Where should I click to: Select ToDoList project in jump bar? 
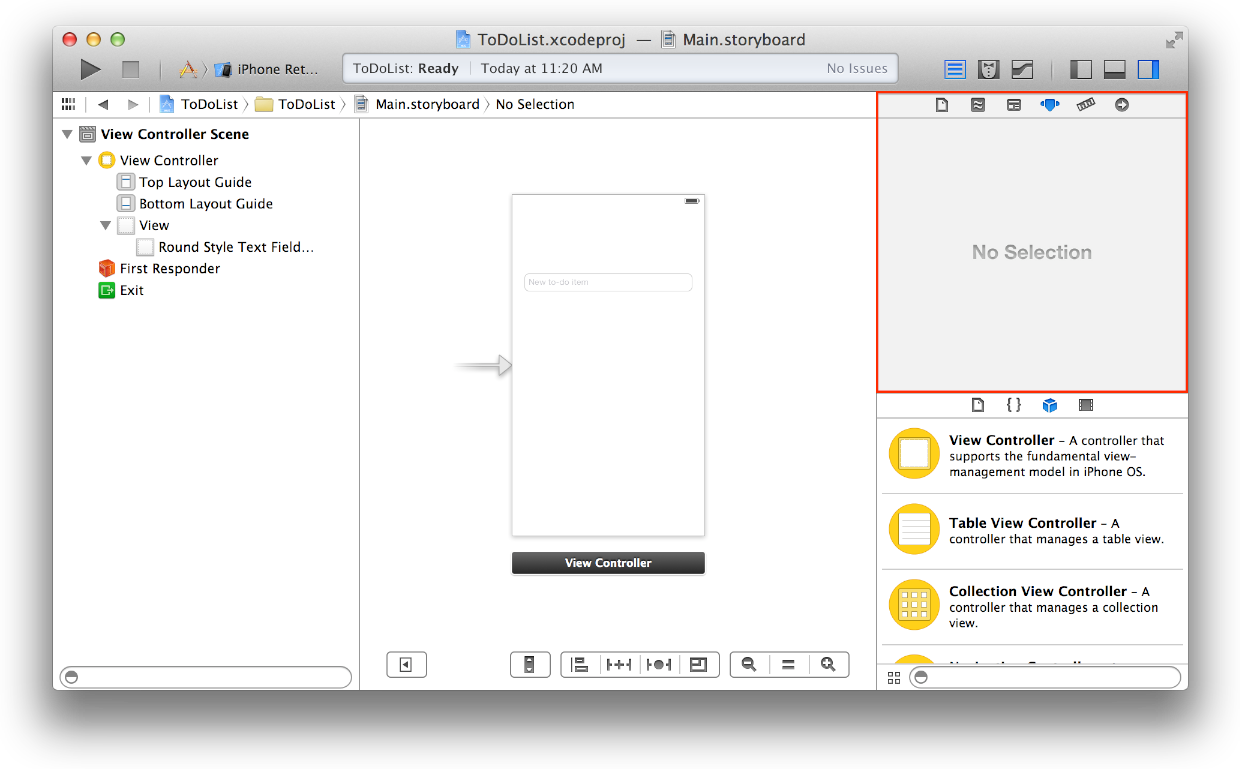click(x=200, y=104)
